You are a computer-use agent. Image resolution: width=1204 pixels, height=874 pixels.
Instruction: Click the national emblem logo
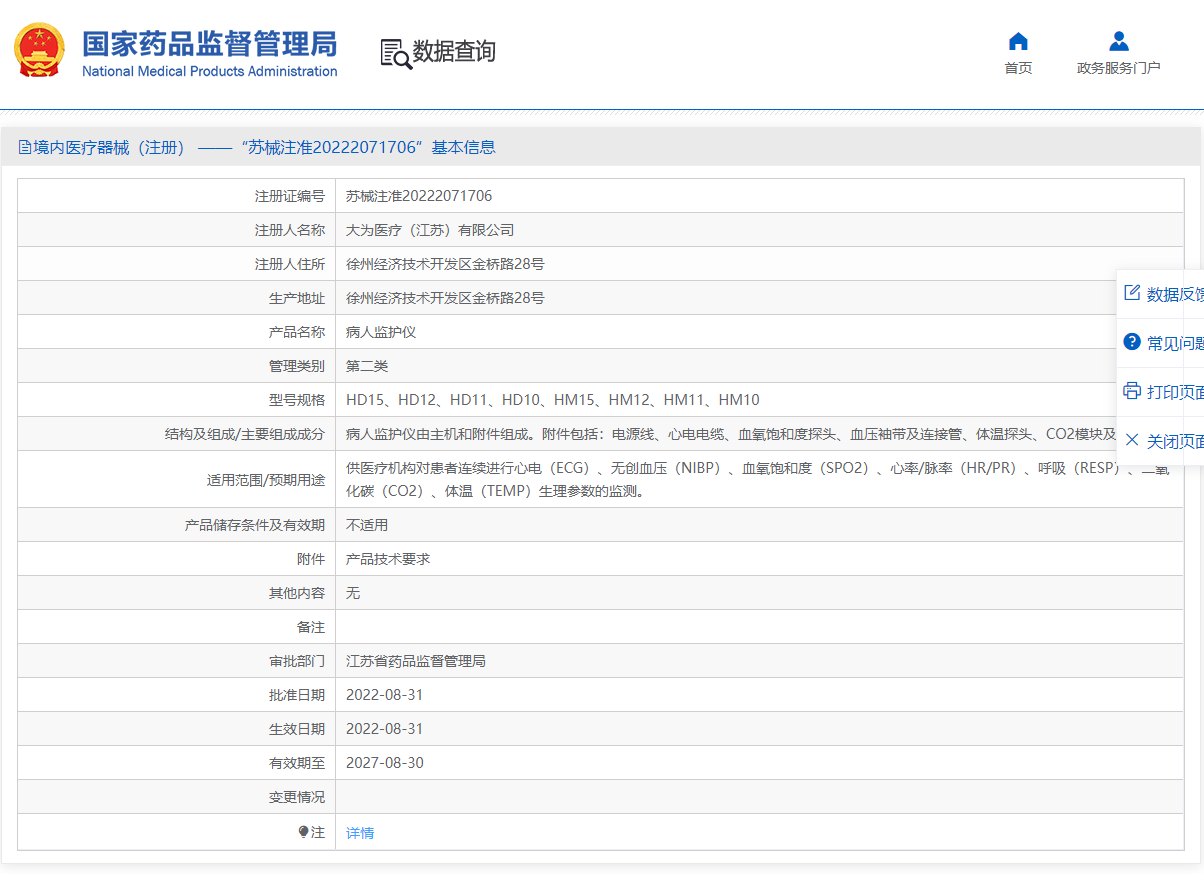point(39,51)
